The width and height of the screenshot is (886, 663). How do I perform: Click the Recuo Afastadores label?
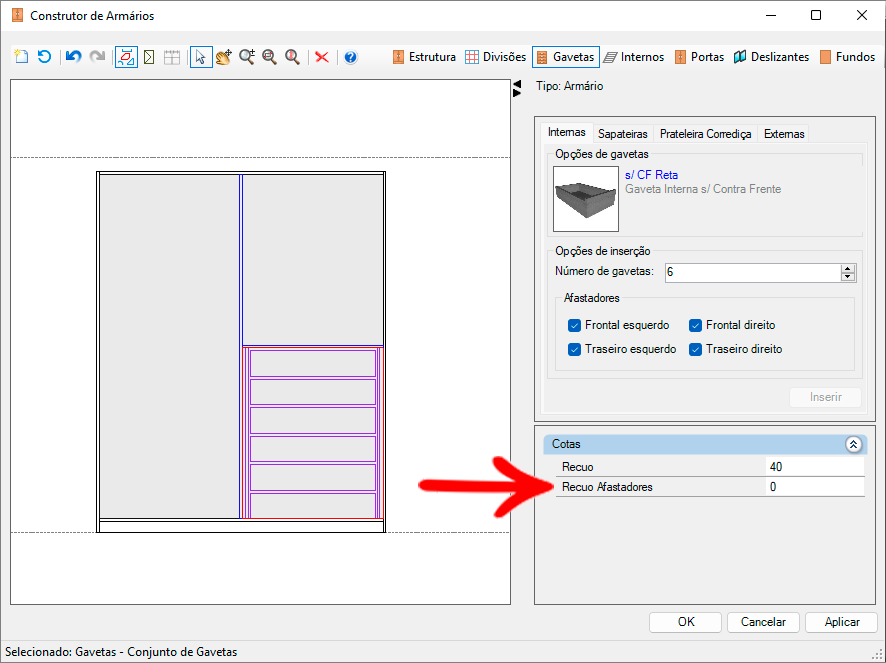tap(607, 487)
